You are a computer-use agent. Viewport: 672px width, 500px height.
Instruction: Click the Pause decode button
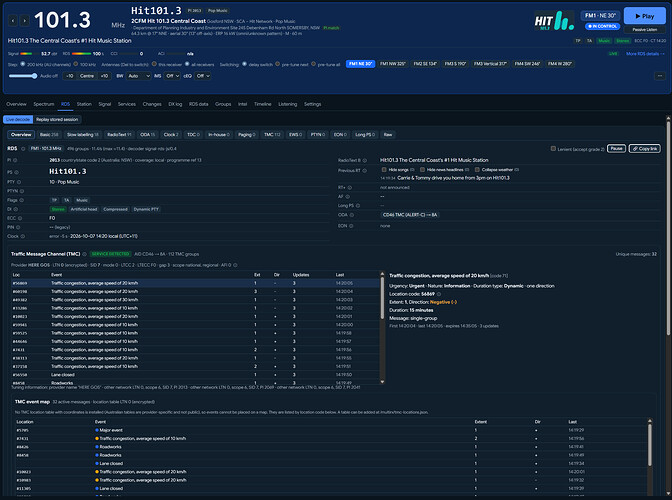(616, 149)
